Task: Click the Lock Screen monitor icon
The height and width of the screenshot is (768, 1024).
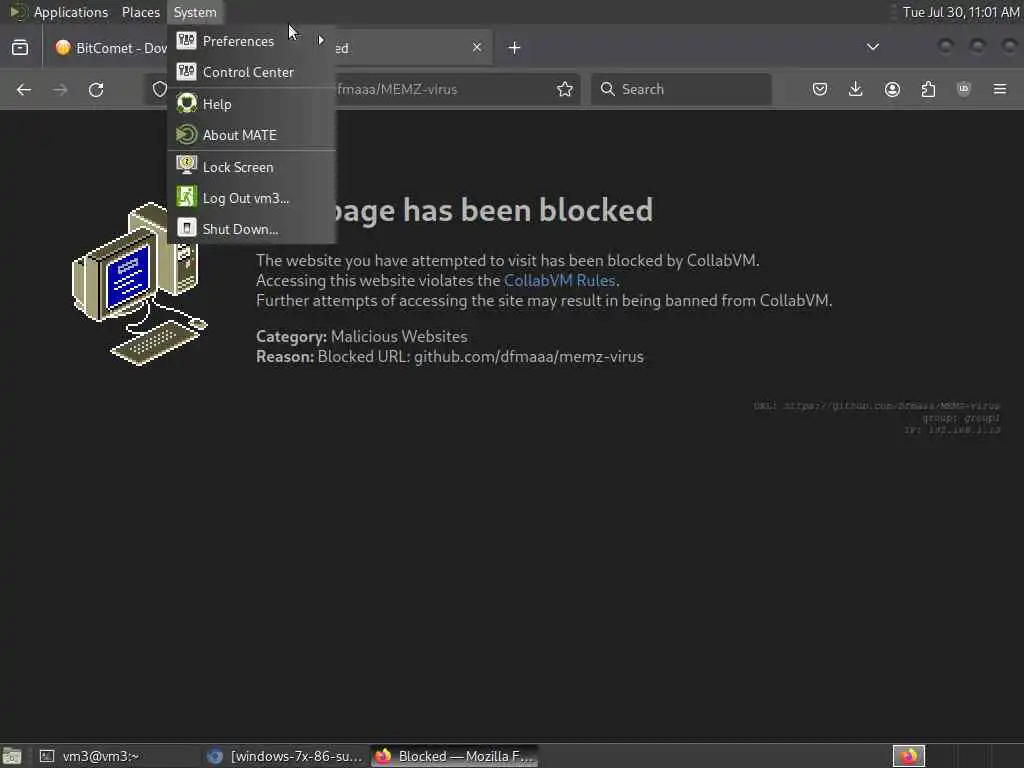Action: (186, 165)
